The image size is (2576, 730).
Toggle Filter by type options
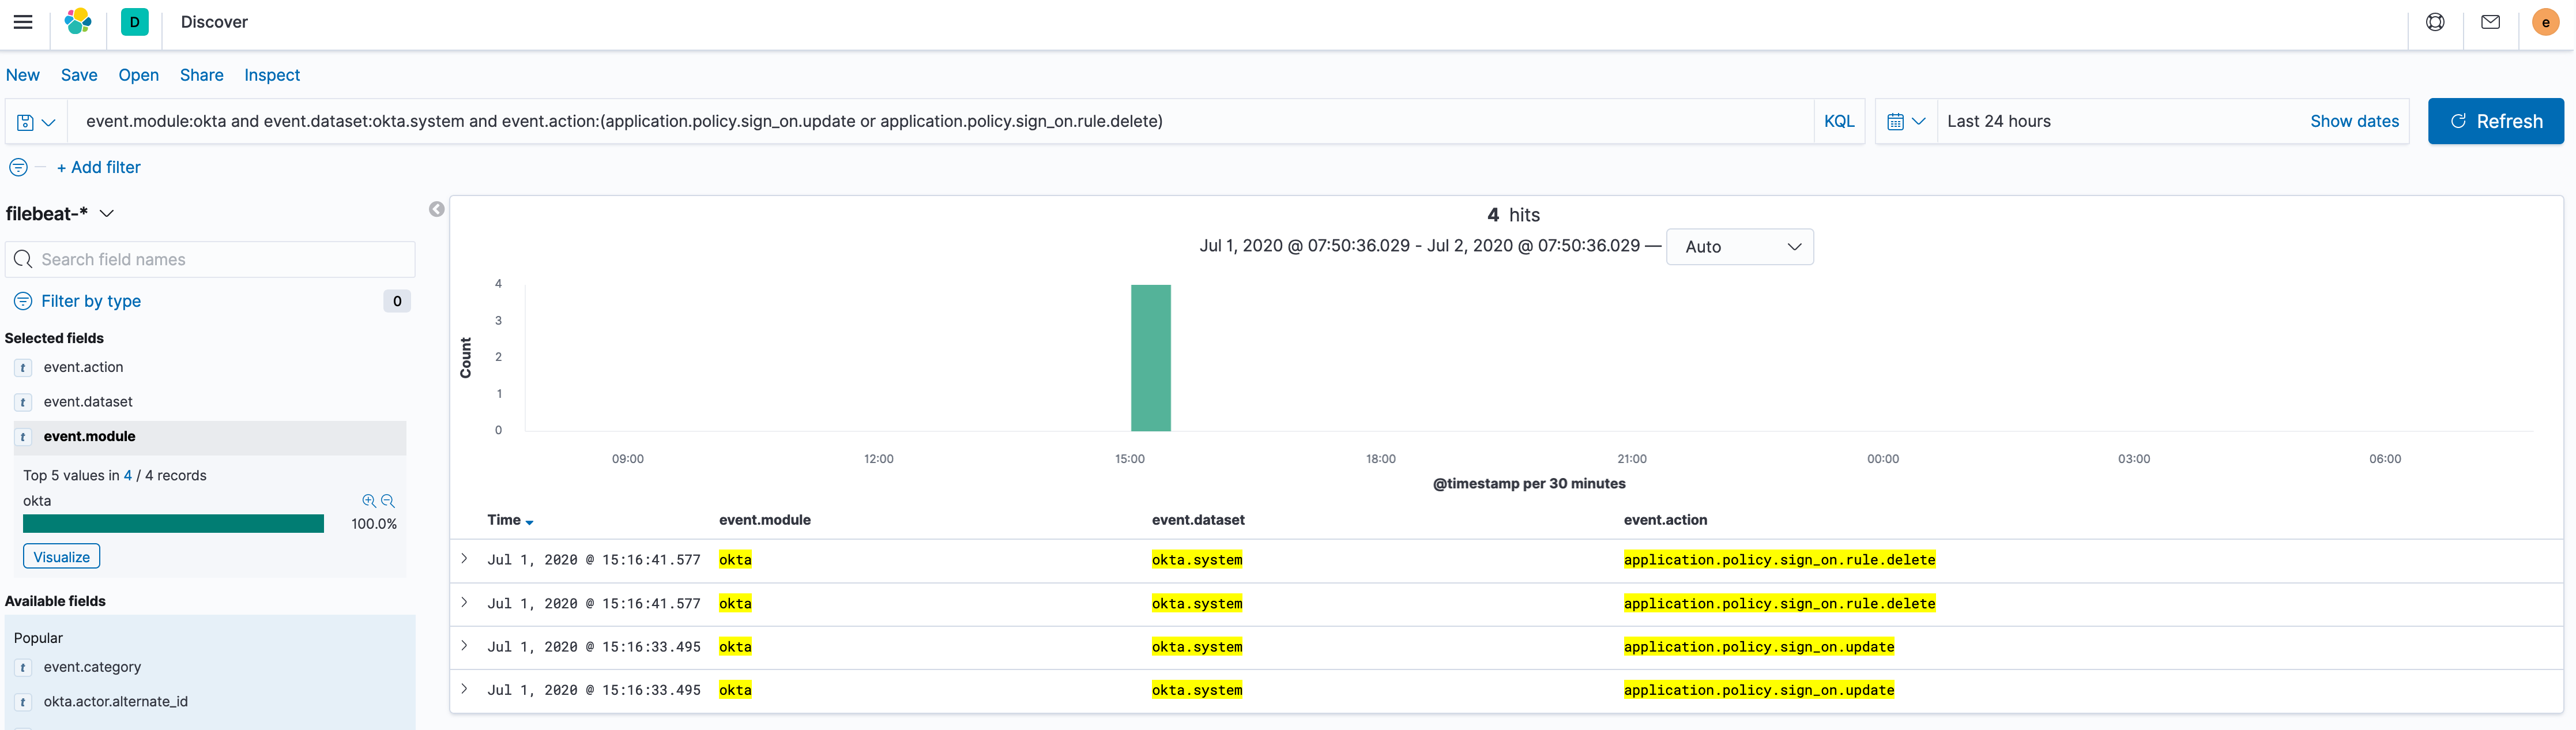tap(90, 301)
